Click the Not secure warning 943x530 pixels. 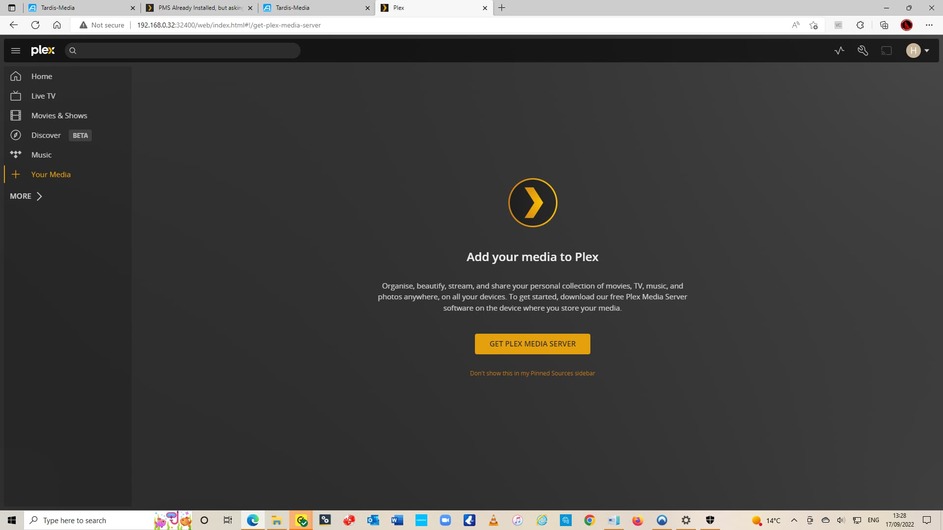point(102,25)
